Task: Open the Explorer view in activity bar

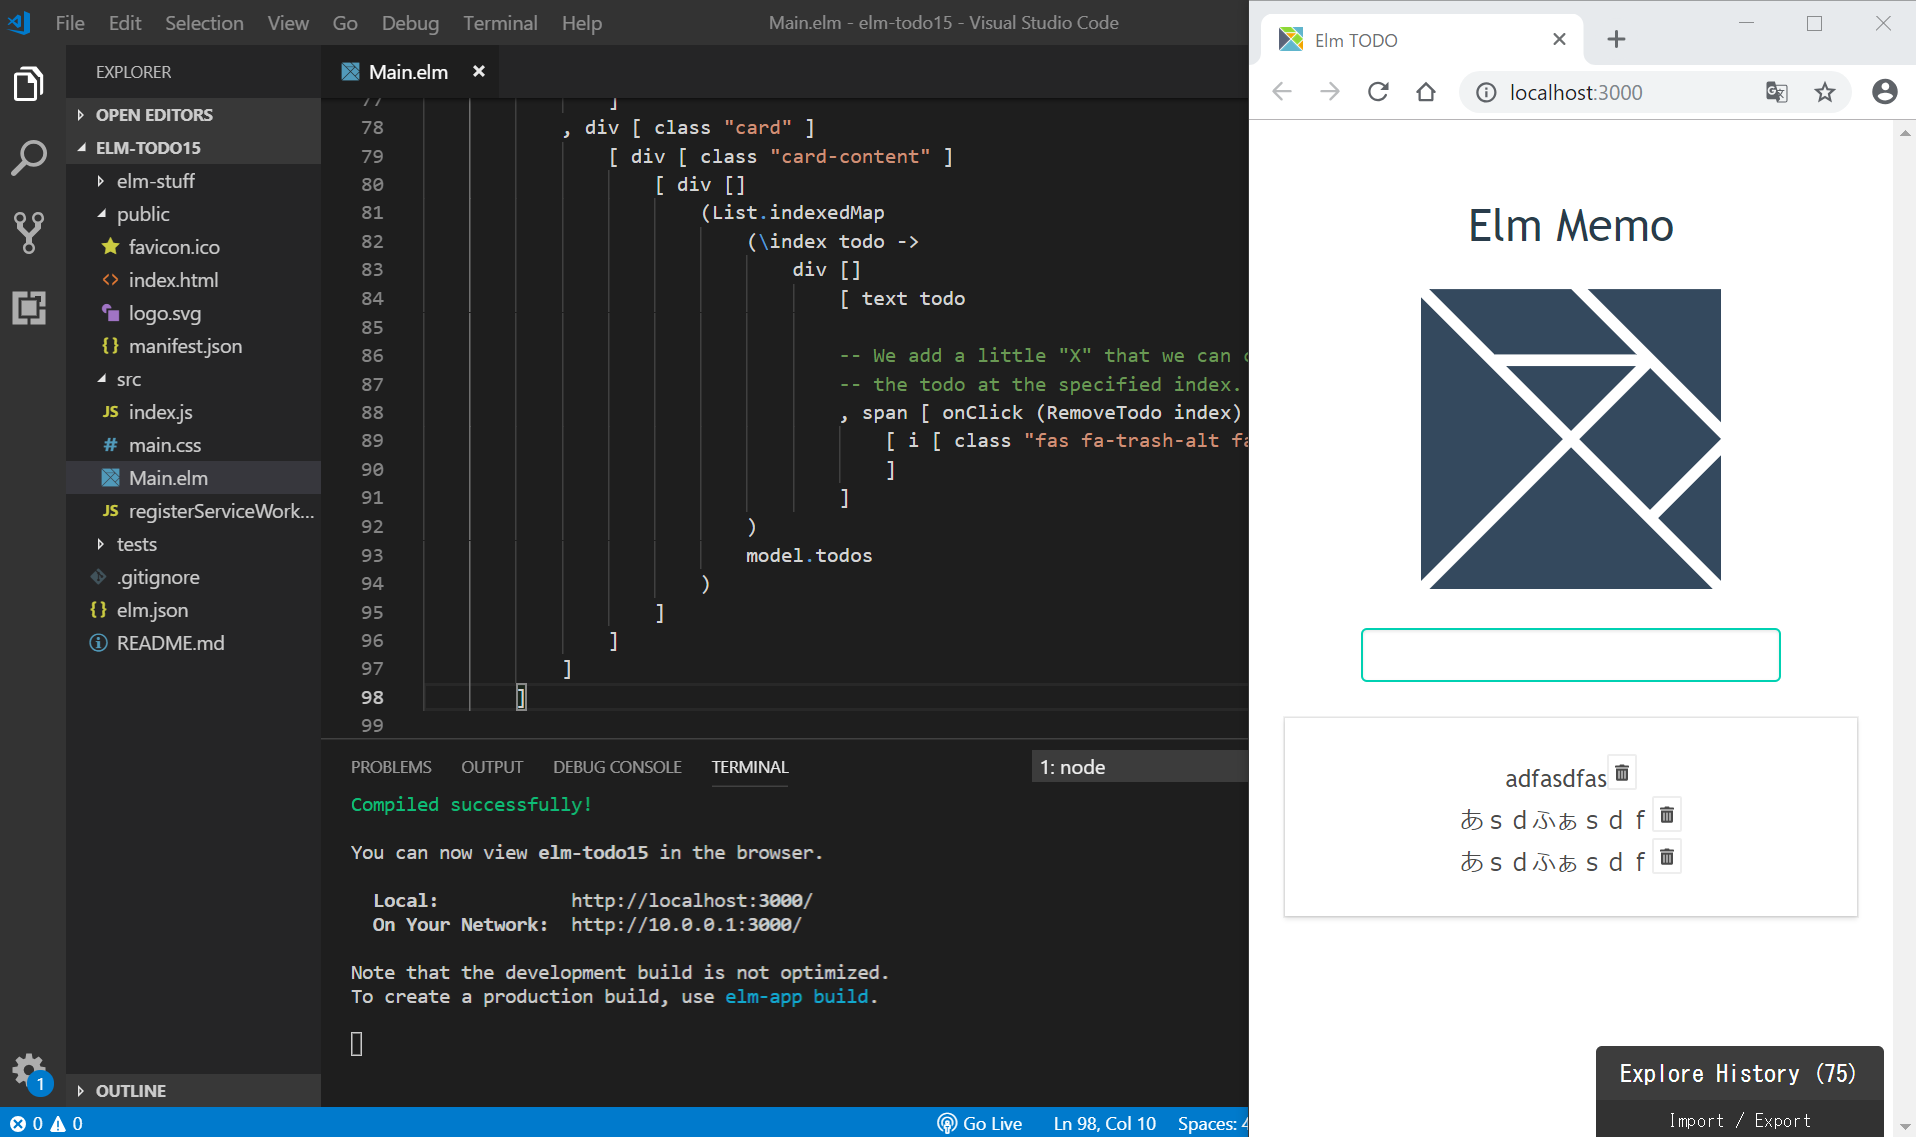Action: tap(29, 83)
